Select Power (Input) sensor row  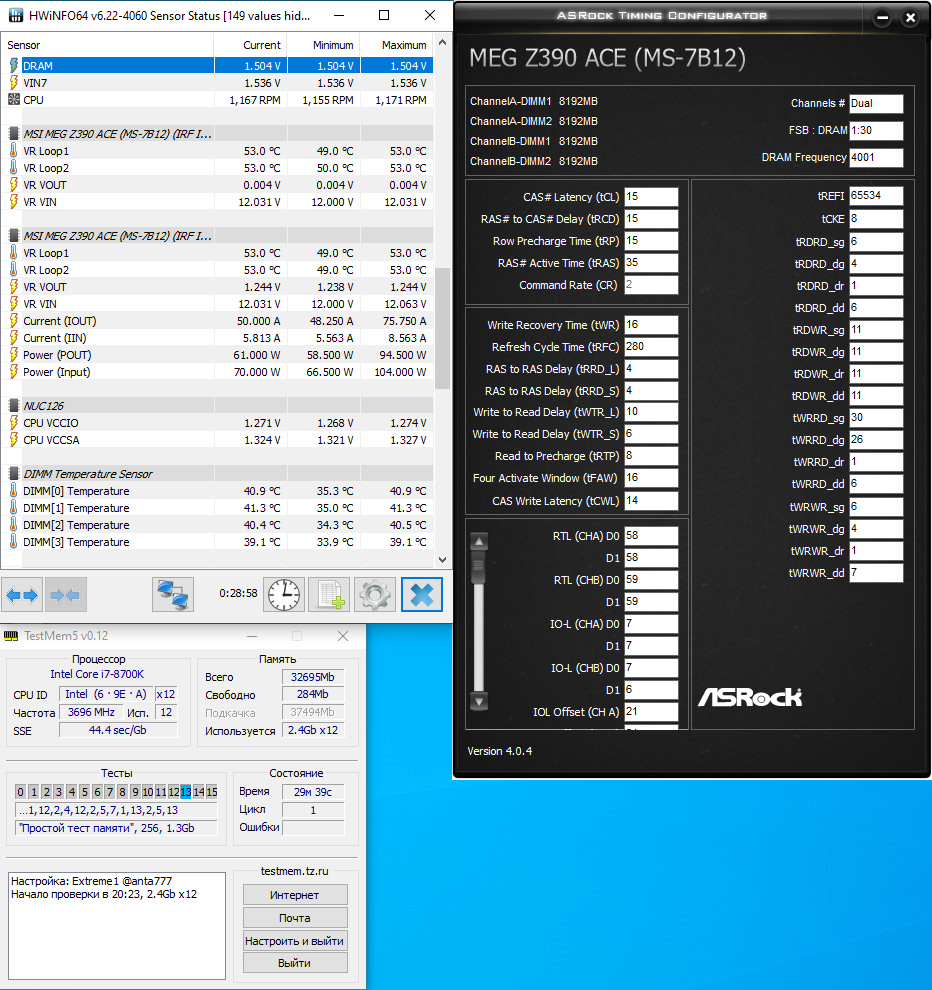point(217,372)
